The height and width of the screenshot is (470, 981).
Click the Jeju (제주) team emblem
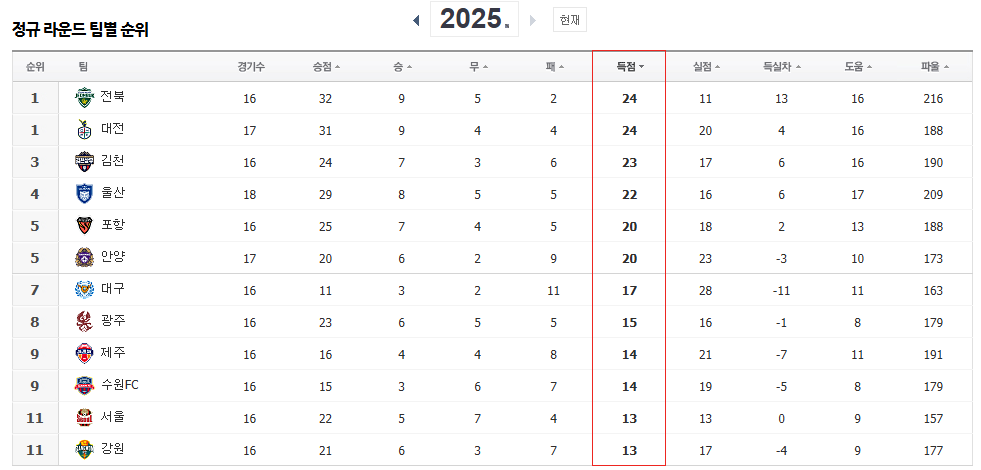point(83,354)
